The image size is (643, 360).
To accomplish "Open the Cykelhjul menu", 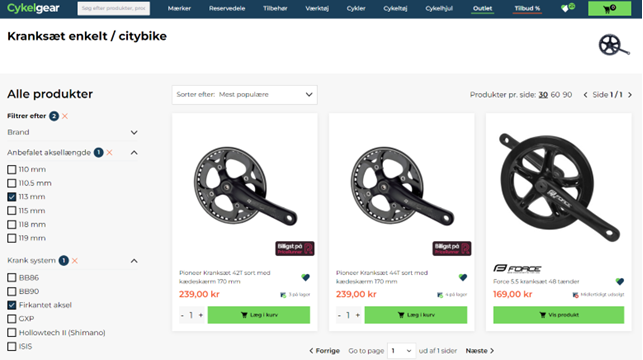I will 439,8.
